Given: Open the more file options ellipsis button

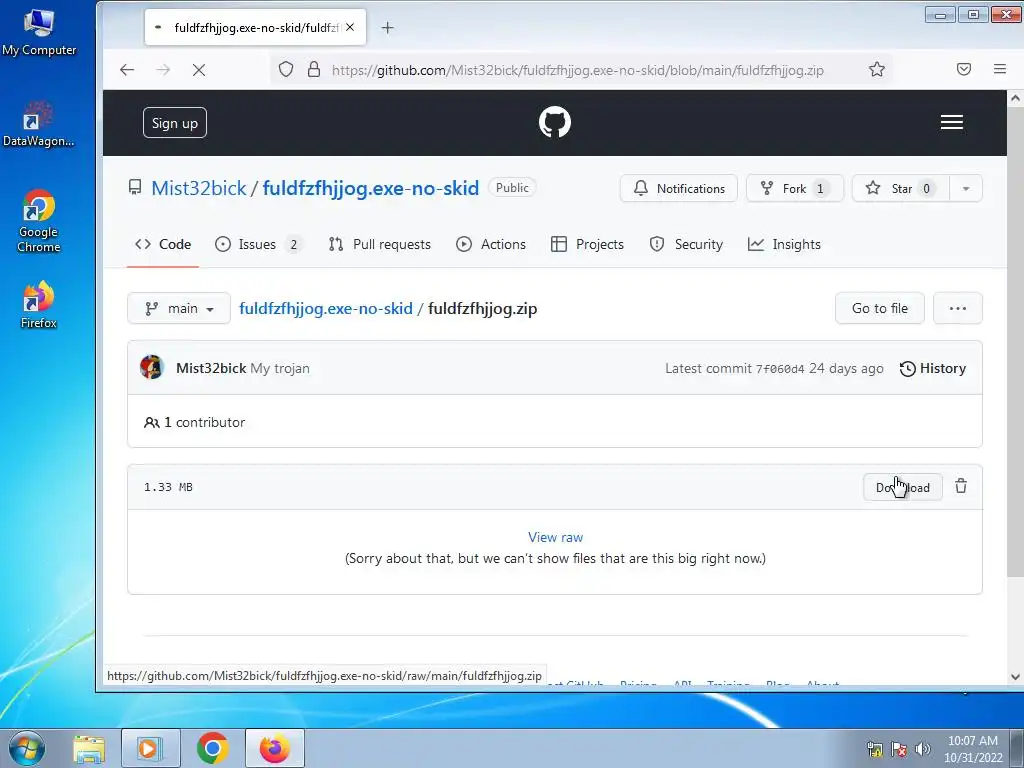Looking at the screenshot, I should [x=957, y=308].
